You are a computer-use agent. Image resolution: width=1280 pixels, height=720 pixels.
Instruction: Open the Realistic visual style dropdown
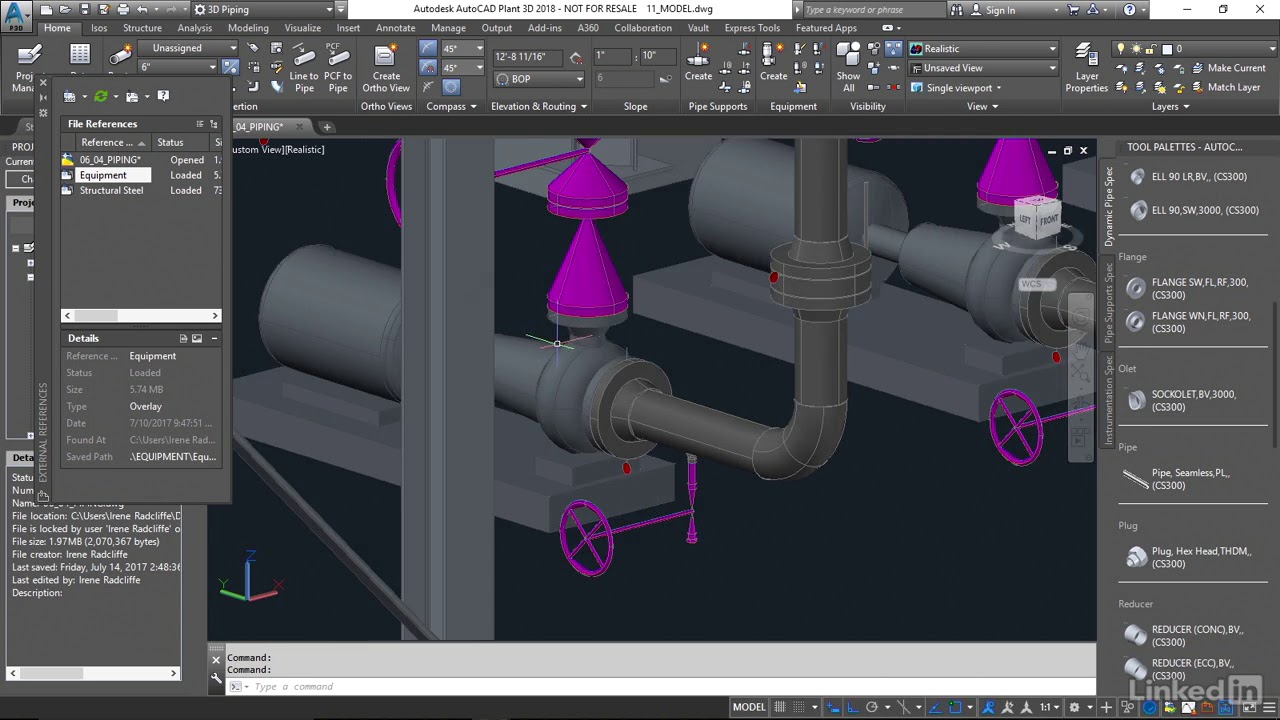click(x=982, y=48)
